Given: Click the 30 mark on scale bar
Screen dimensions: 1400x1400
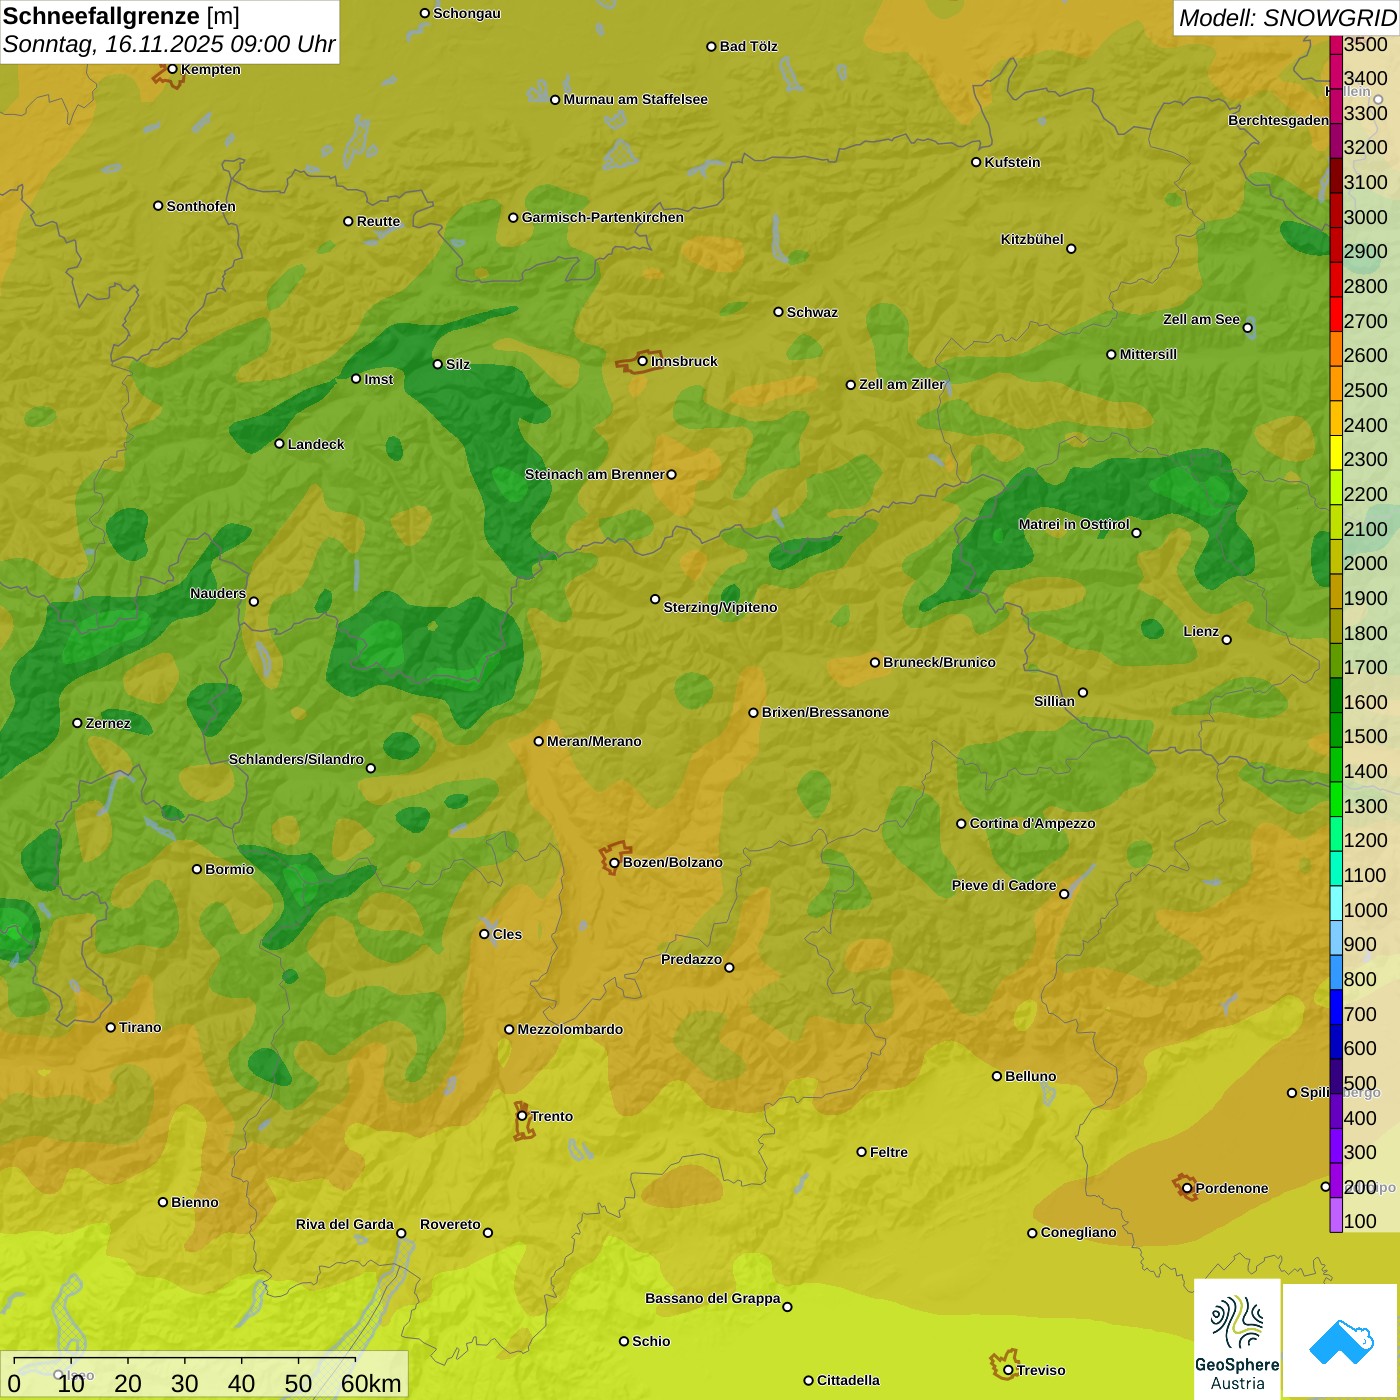Looking at the screenshot, I should (x=184, y=1383).
